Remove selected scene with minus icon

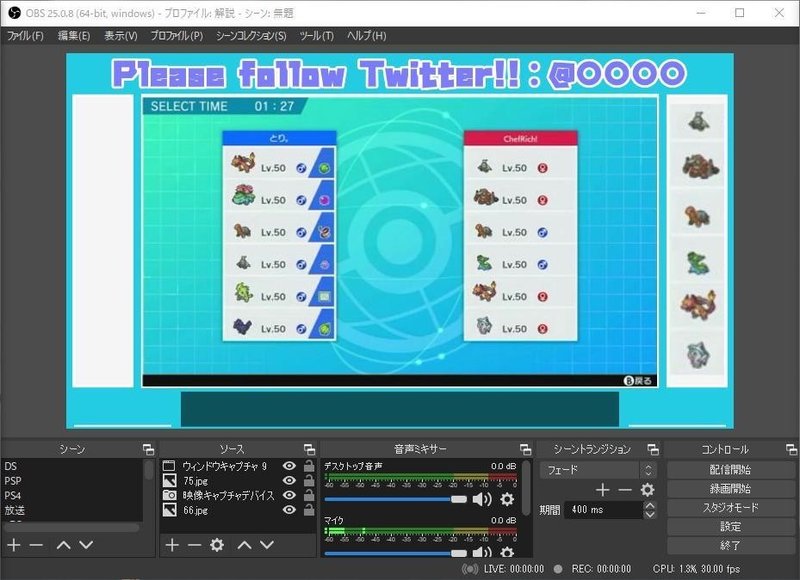36,545
